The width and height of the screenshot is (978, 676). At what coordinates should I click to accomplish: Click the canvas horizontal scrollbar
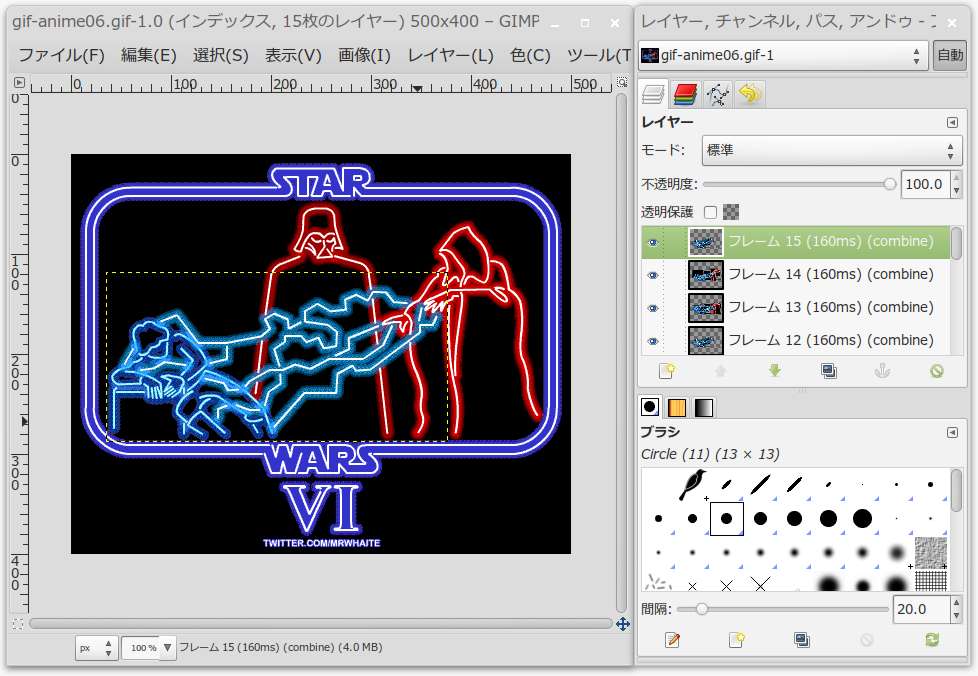coord(321,624)
